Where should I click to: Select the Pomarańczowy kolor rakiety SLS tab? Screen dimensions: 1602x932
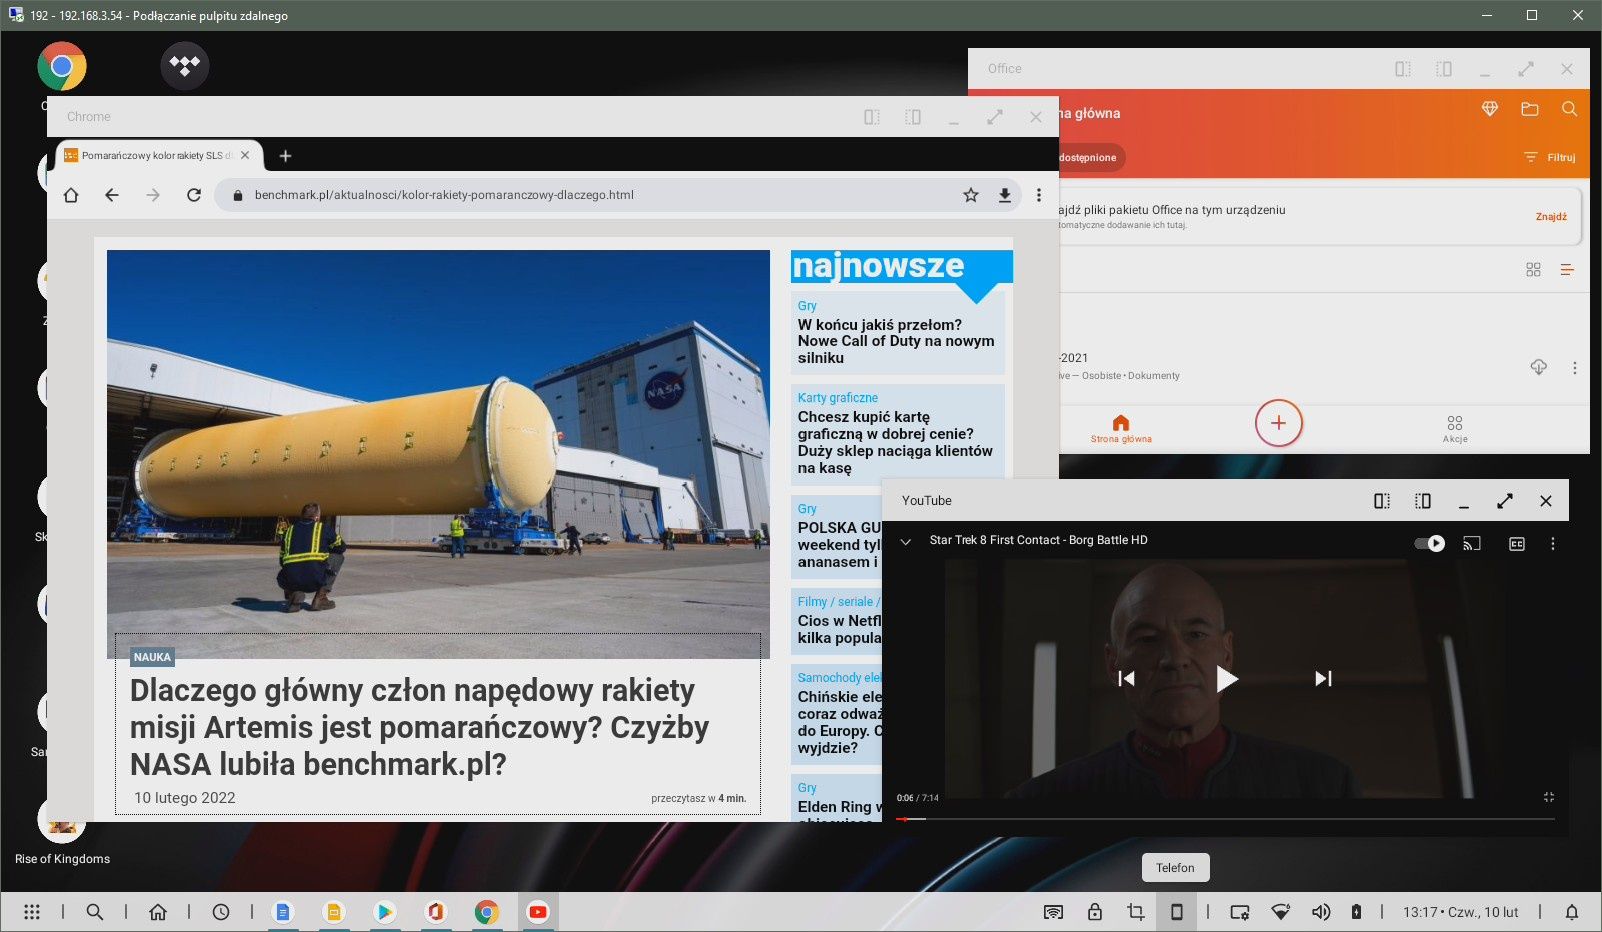click(x=160, y=155)
